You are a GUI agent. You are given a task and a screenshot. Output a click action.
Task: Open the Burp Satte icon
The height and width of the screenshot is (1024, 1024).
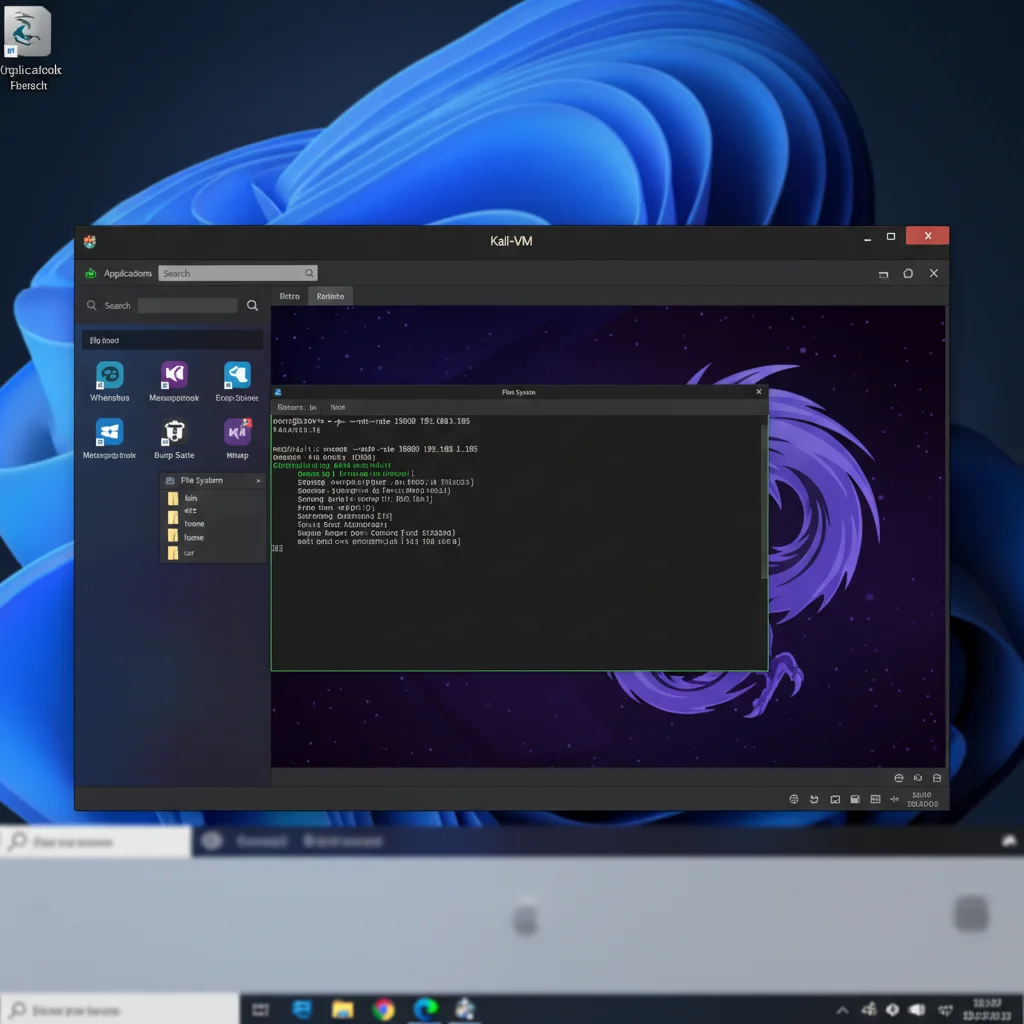pos(174,432)
